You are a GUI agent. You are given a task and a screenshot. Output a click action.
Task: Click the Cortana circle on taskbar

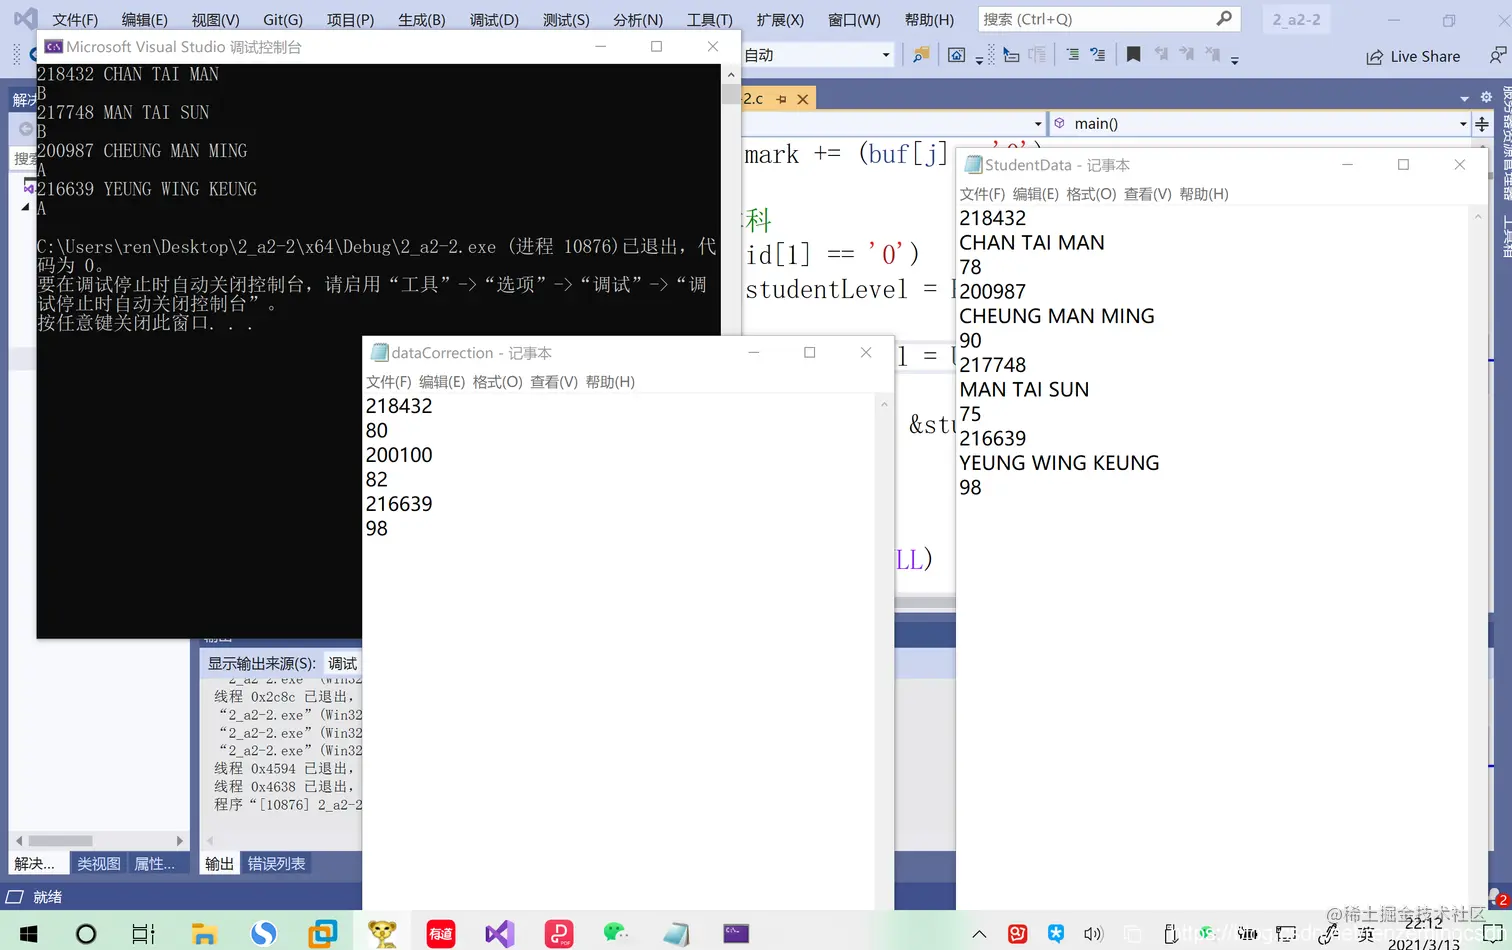click(x=86, y=934)
